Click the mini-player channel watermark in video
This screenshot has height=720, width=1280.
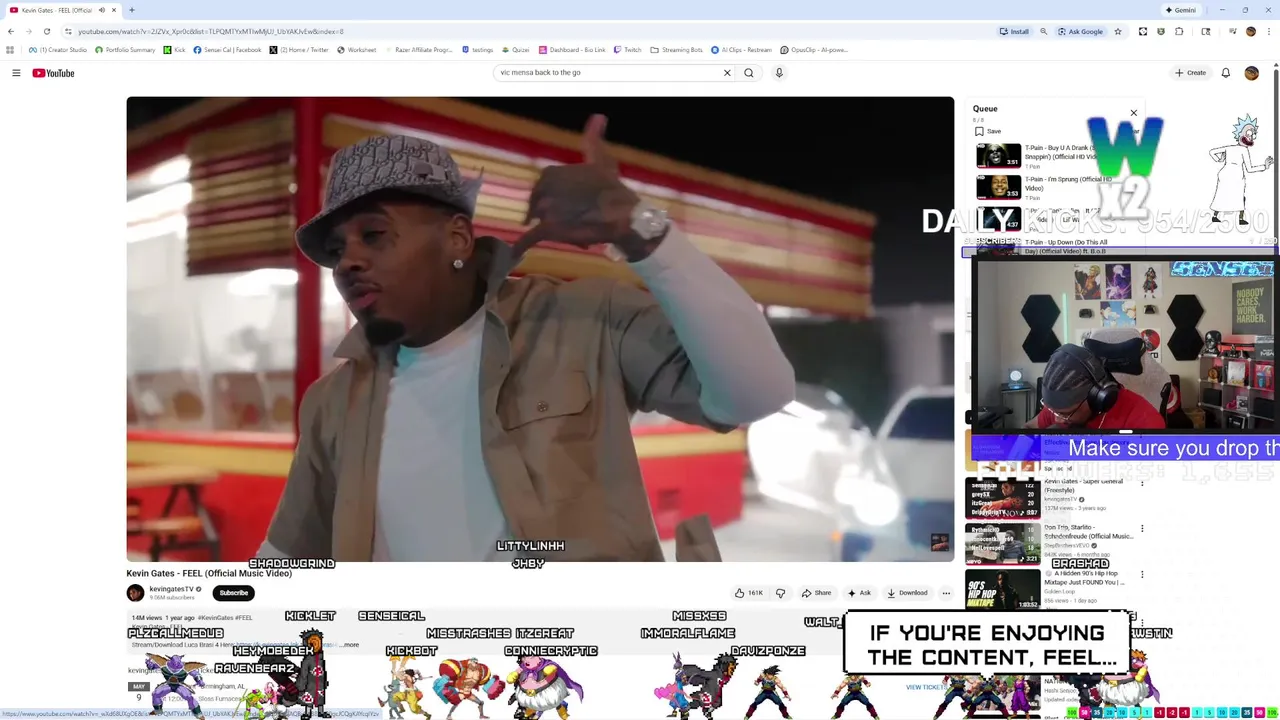(939, 542)
